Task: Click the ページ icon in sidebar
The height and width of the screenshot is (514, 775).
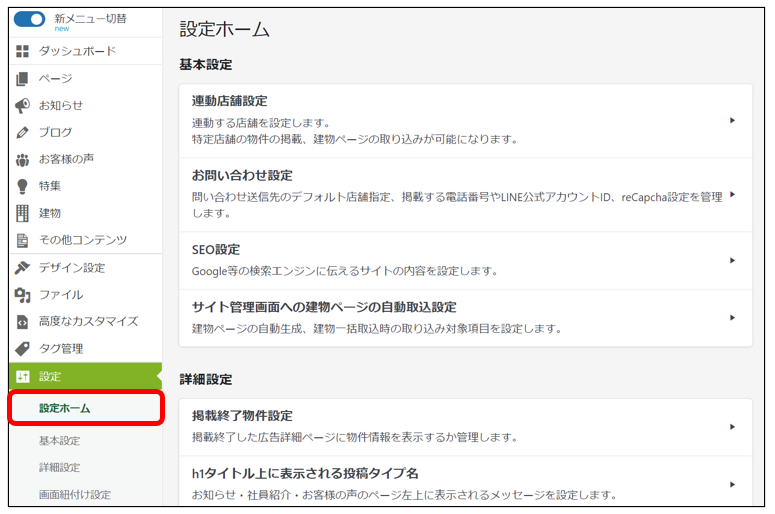Action: (x=23, y=78)
